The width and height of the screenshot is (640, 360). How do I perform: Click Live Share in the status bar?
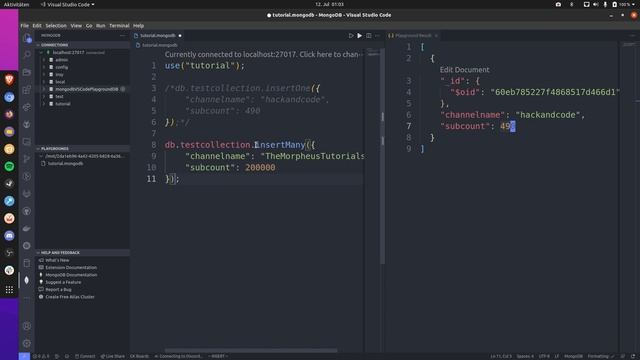[x=113, y=356]
